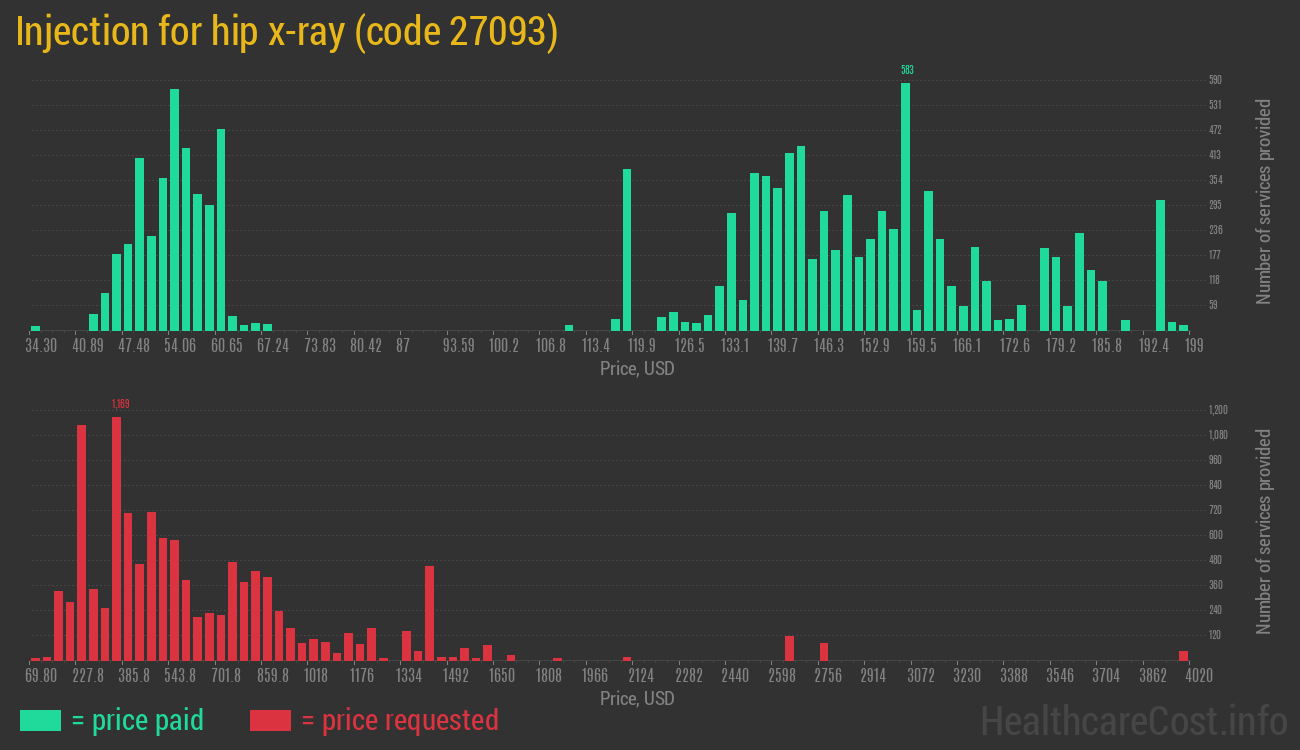Click the isolated tall green bar near 119.9
Screen dimensions: 1300x750
(627, 249)
